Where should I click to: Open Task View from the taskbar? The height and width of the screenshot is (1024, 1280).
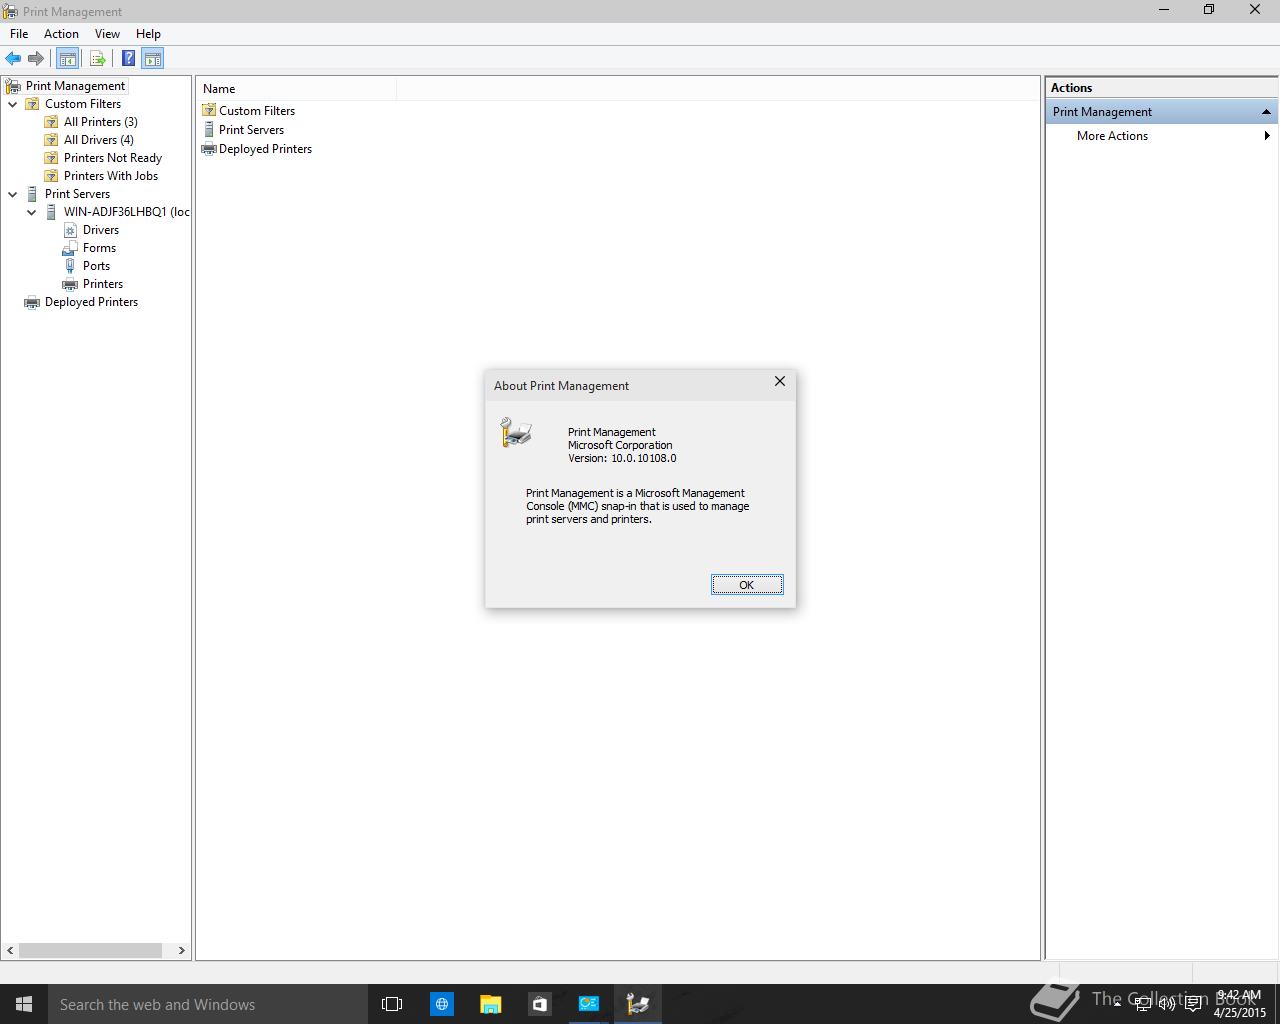(392, 1004)
